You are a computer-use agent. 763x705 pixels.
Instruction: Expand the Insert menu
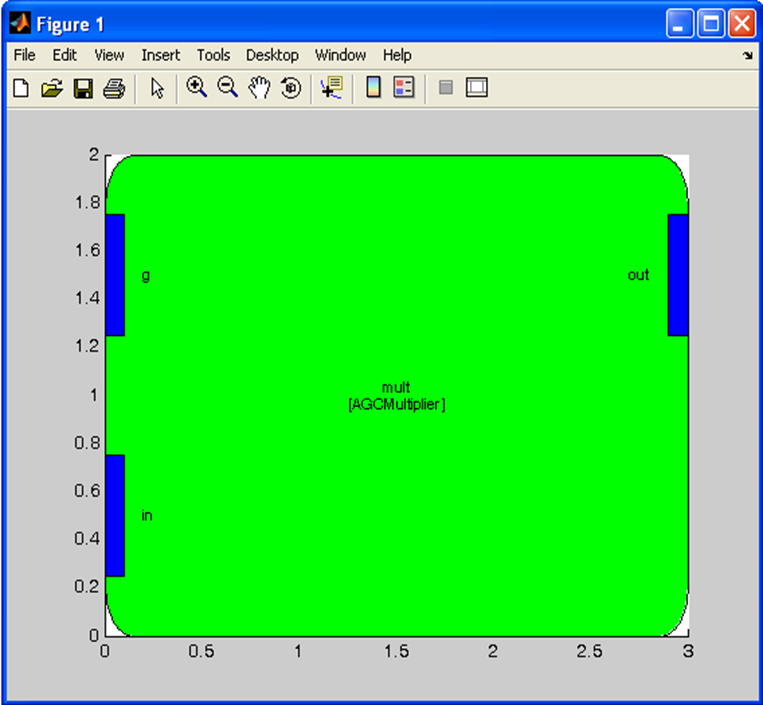[x=161, y=55]
